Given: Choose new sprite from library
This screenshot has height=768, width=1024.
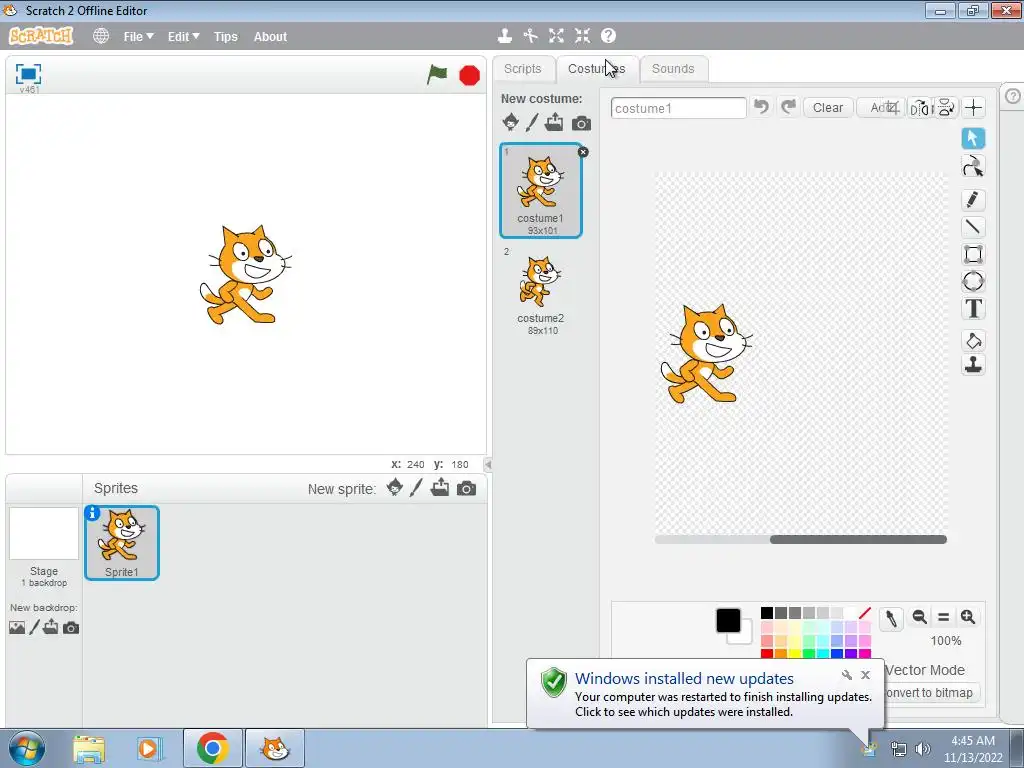Looking at the screenshot, I should pyautogui.click(x=394, y=487).
